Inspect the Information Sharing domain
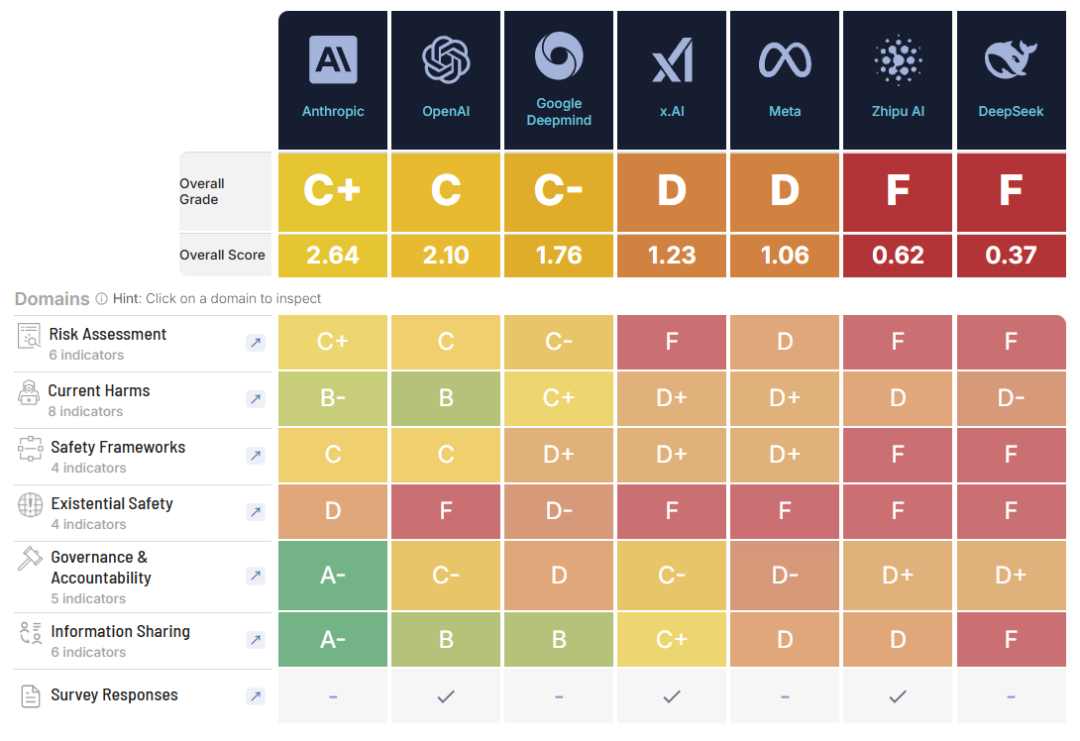The image size is (1080, 741). coord(255,640)
